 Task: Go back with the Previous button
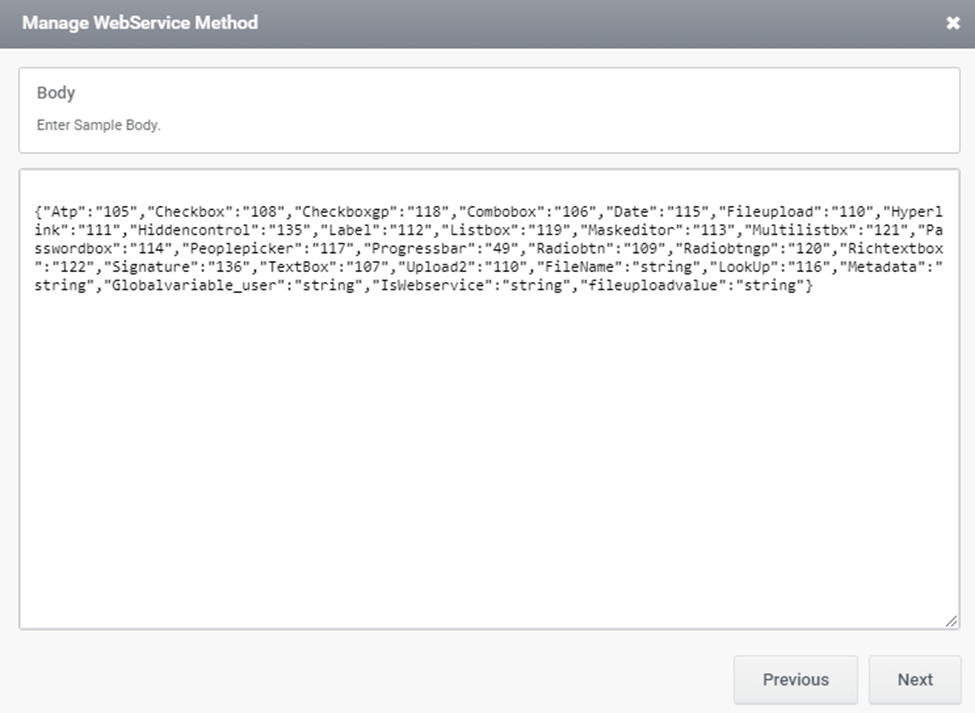tap(795, 679)
